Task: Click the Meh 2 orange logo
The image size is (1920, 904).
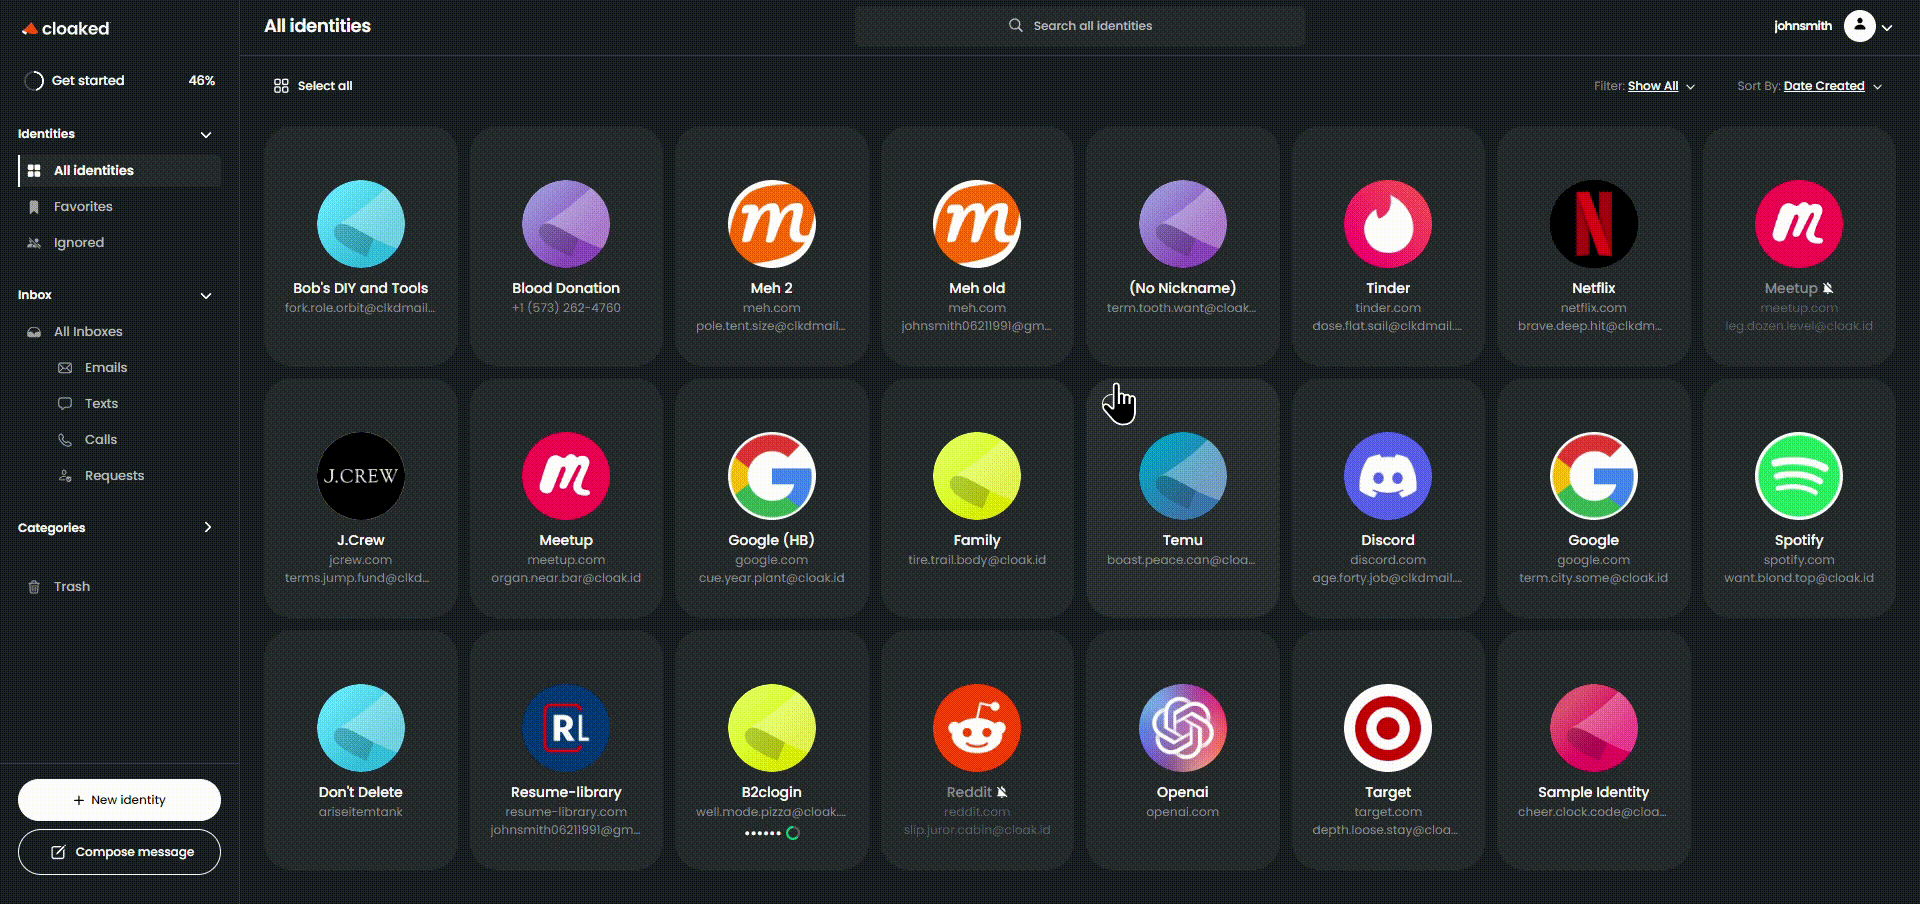Action: [x=771, y=224]
